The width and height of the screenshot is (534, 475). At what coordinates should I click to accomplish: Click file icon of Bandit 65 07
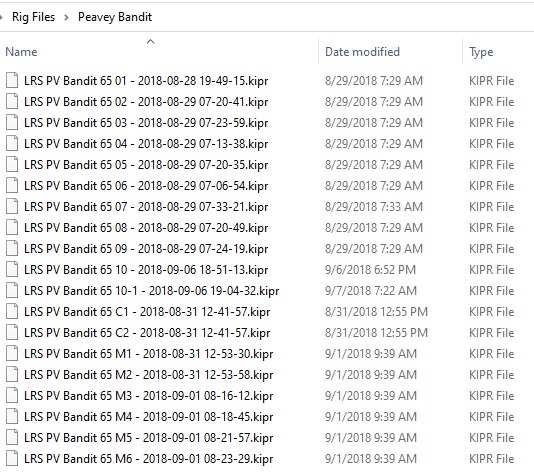tap(12, 207)
